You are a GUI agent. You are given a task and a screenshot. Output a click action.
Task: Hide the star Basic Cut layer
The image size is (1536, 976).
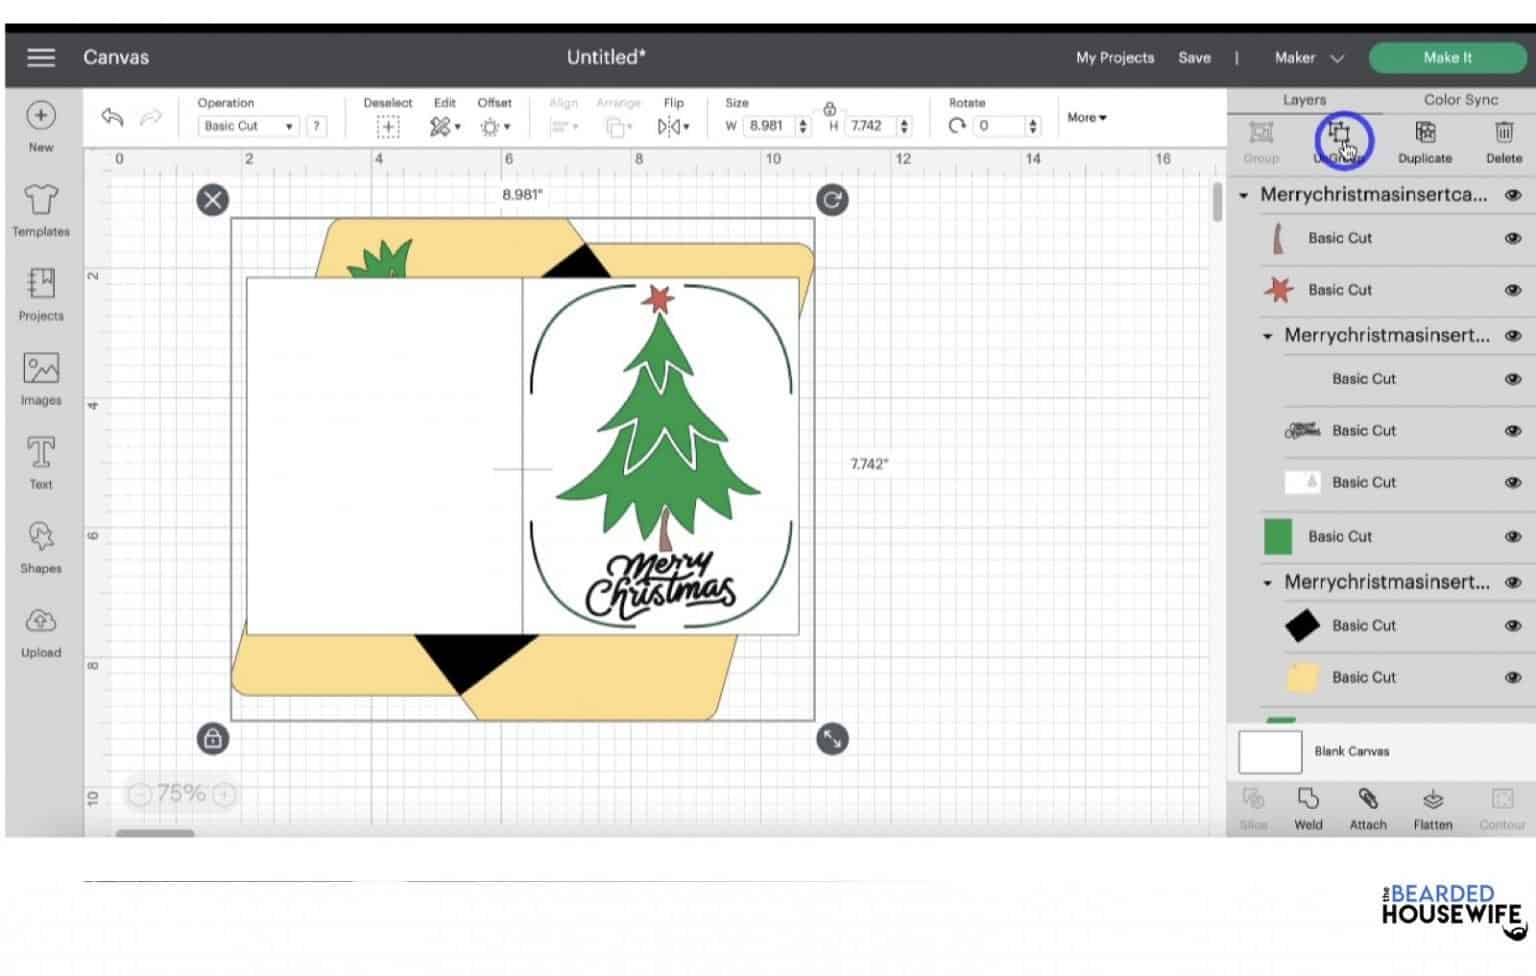coord(1511,289)
